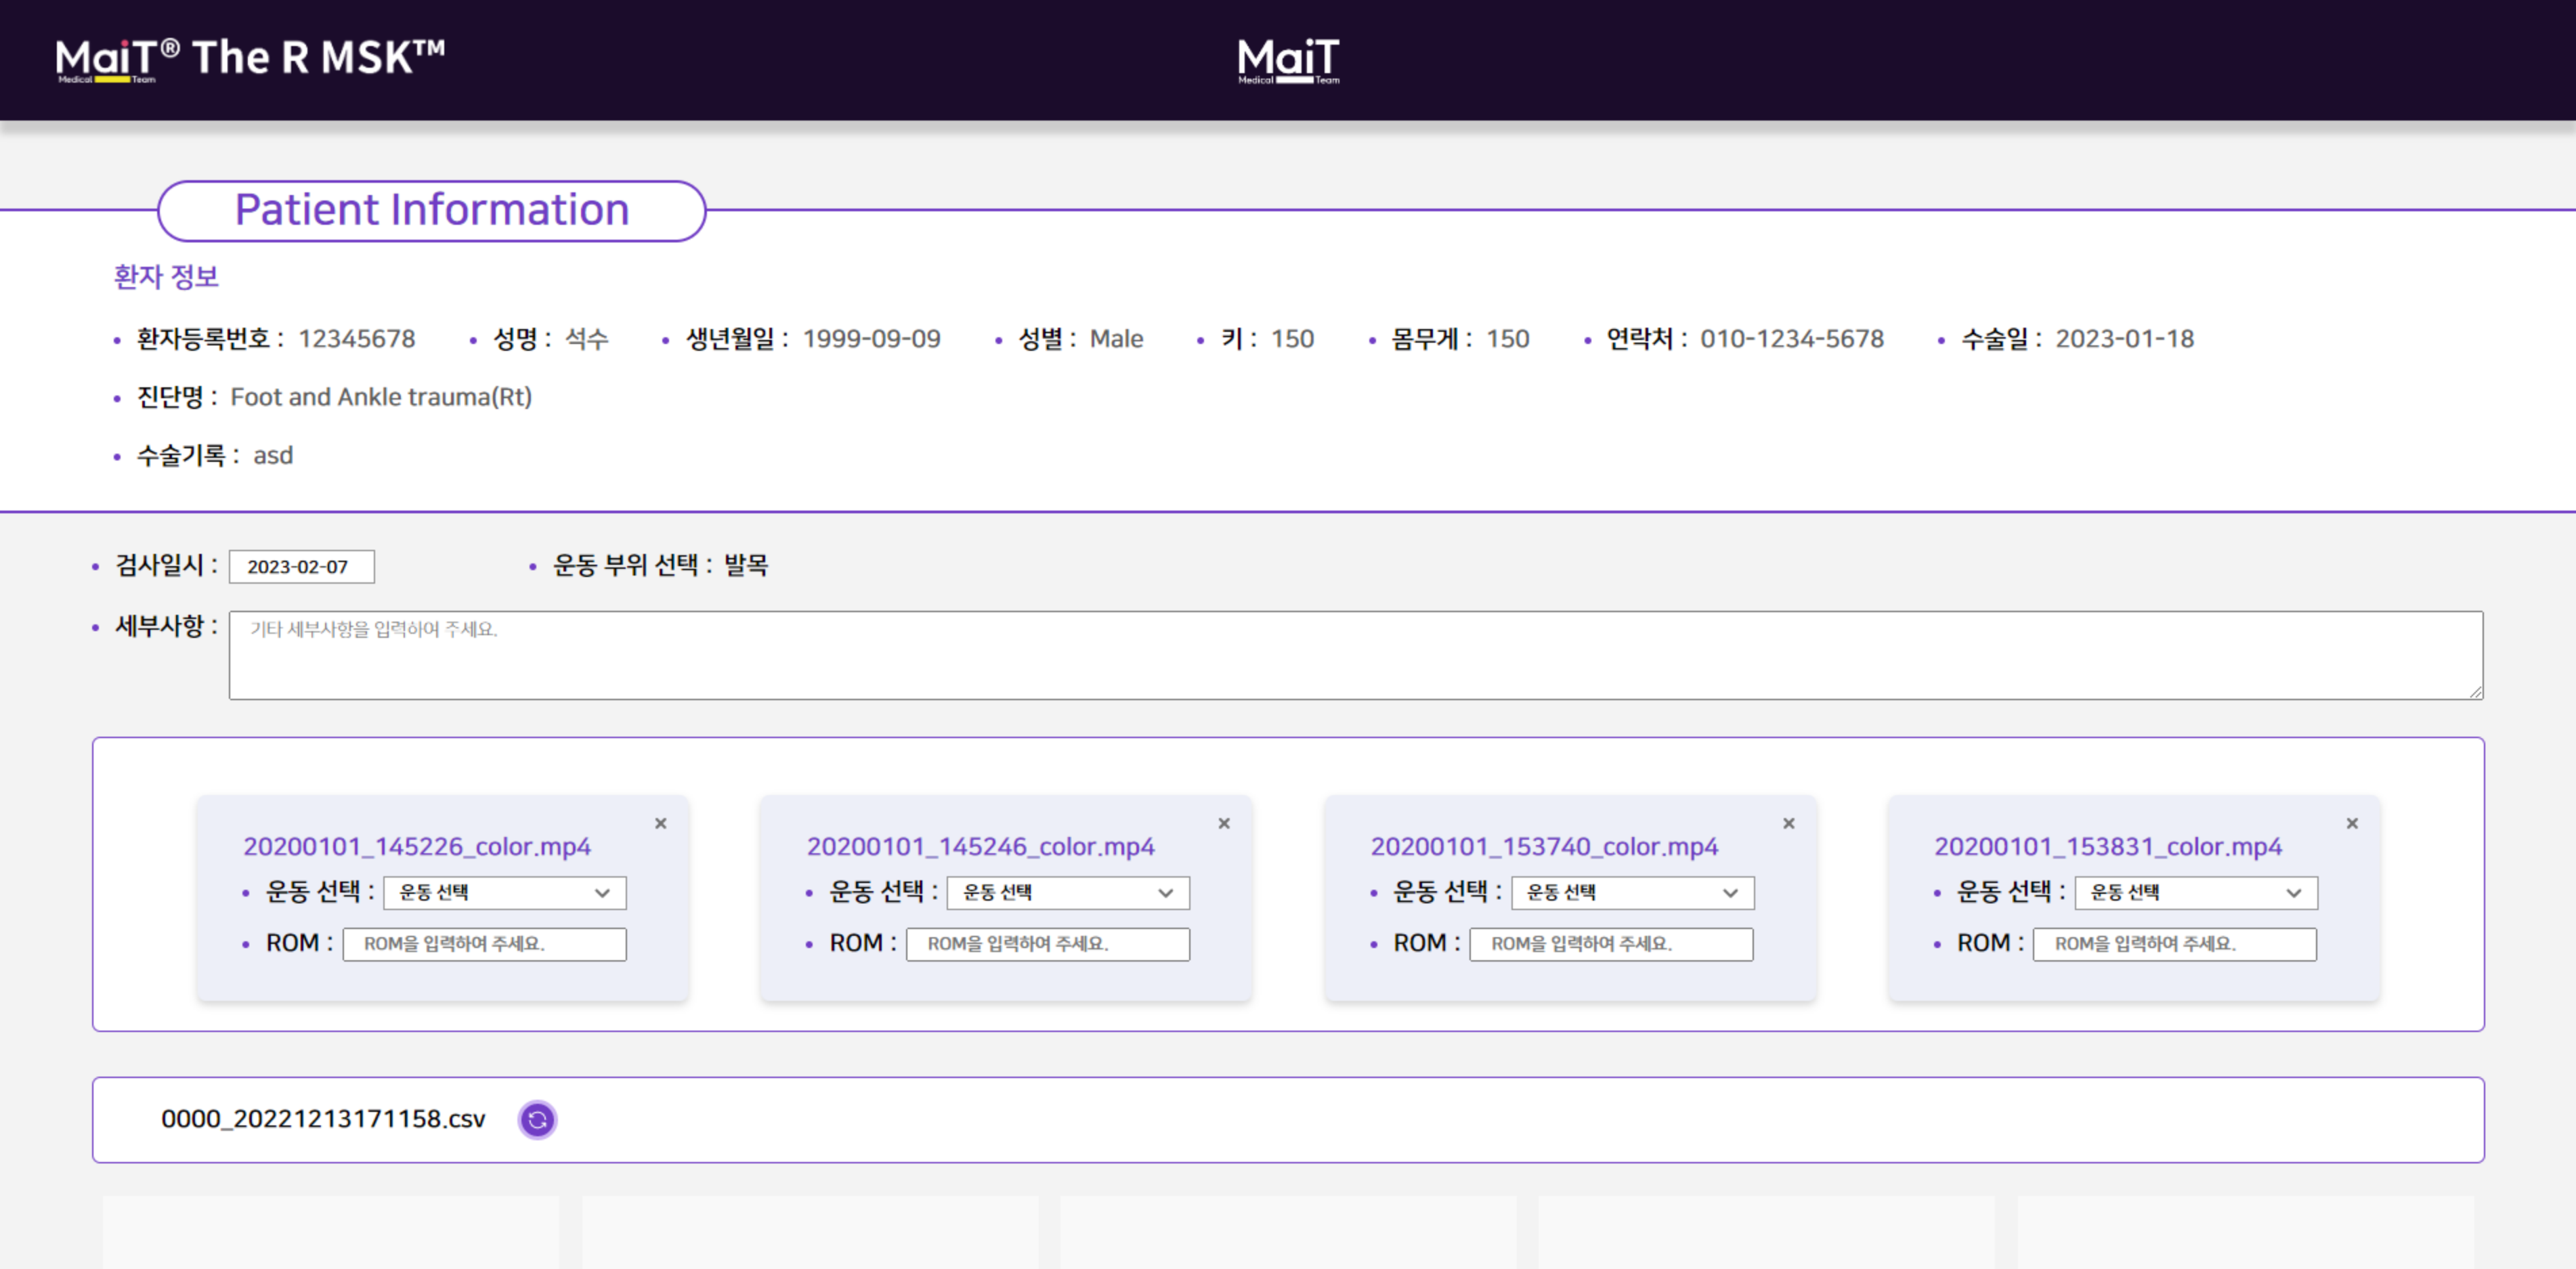Remove the 20200101_145226_color.mp4 card
Image resolution: width=2576 pixels, height=1269 pixels.
coord(660,823)
